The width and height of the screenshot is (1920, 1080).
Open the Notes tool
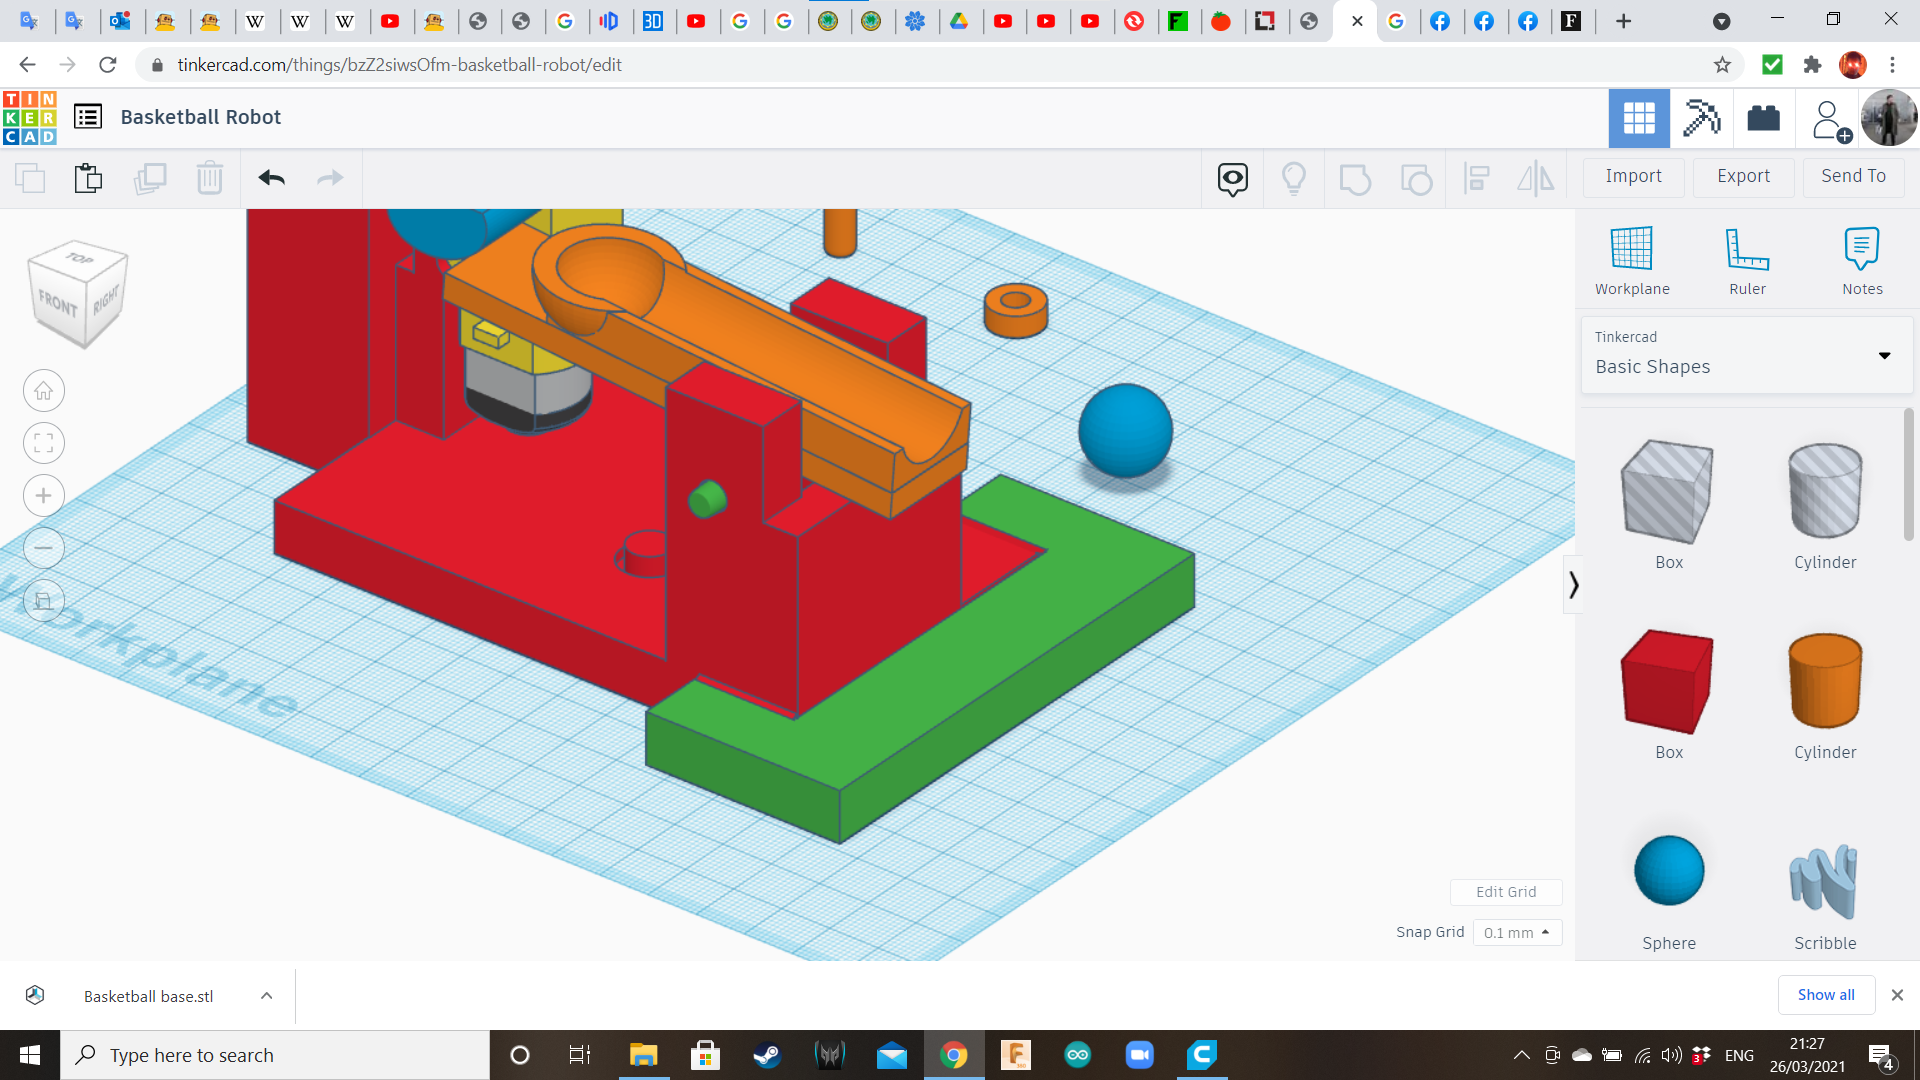pyautogui.click(x=1862, y=258)
